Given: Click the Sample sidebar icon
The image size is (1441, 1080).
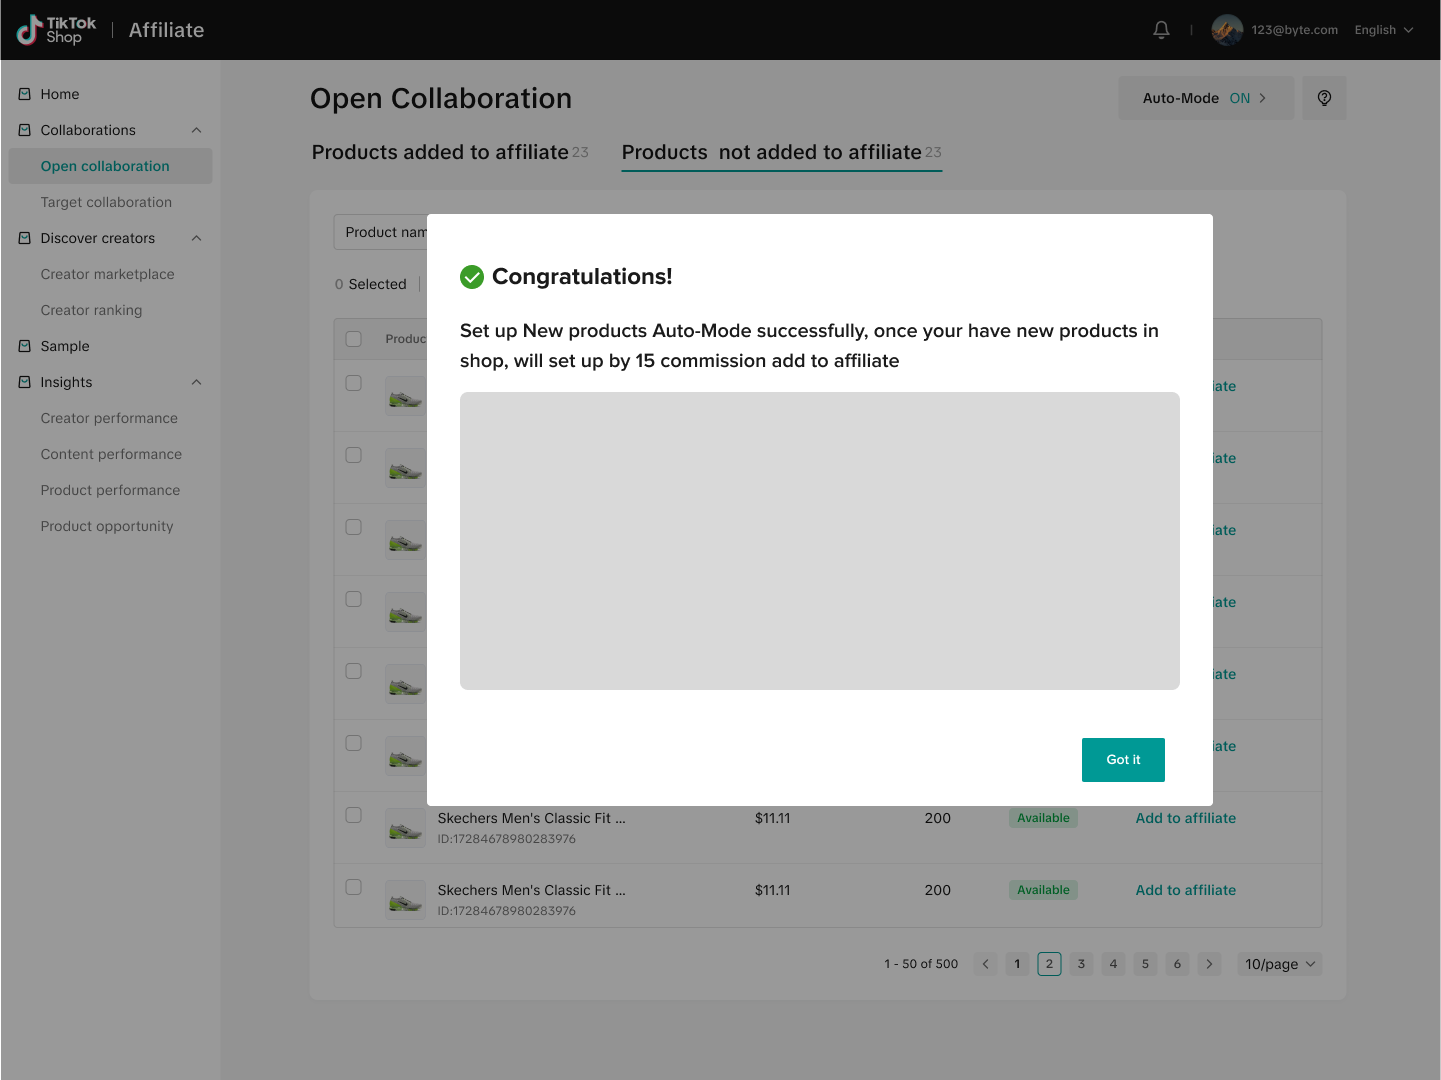Looking at the screenshot, I should [25, 346].
